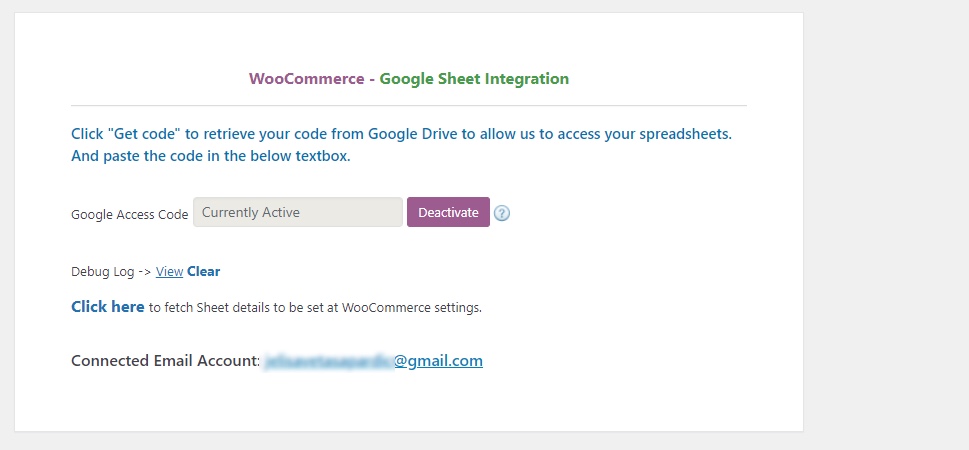Click the "Get code" instruction sentence
Screen dimensions: 969x450
(401, 134)
